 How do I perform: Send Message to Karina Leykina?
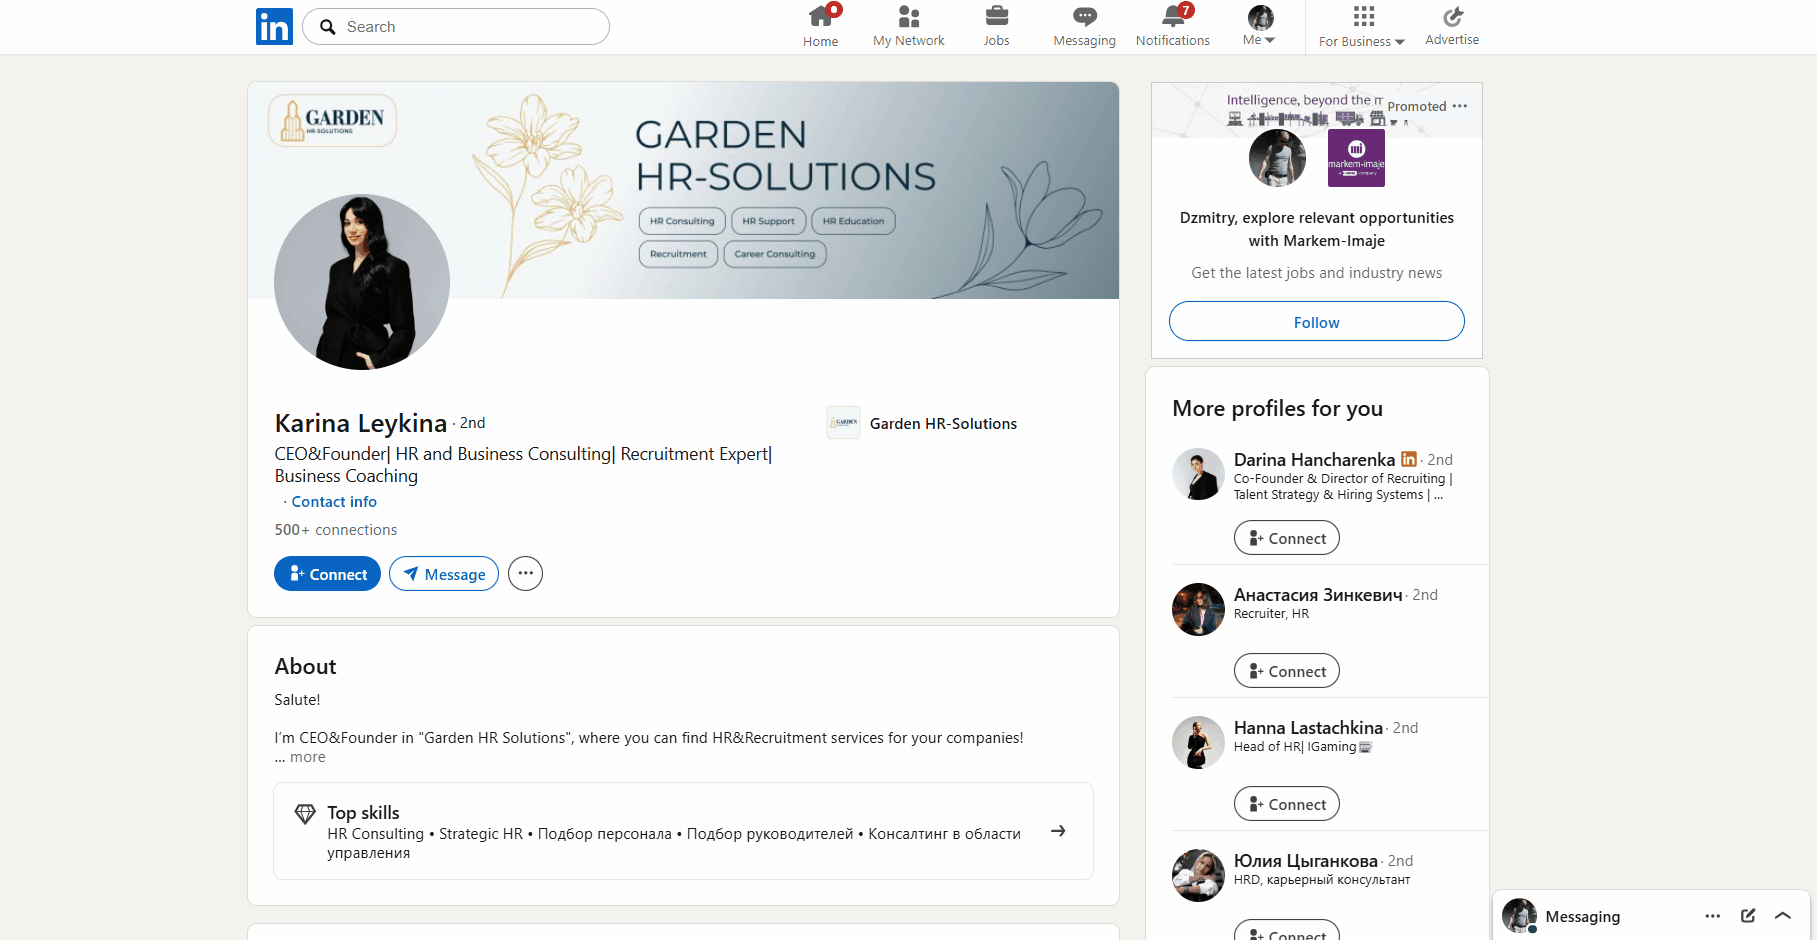[x=444, y=574]
